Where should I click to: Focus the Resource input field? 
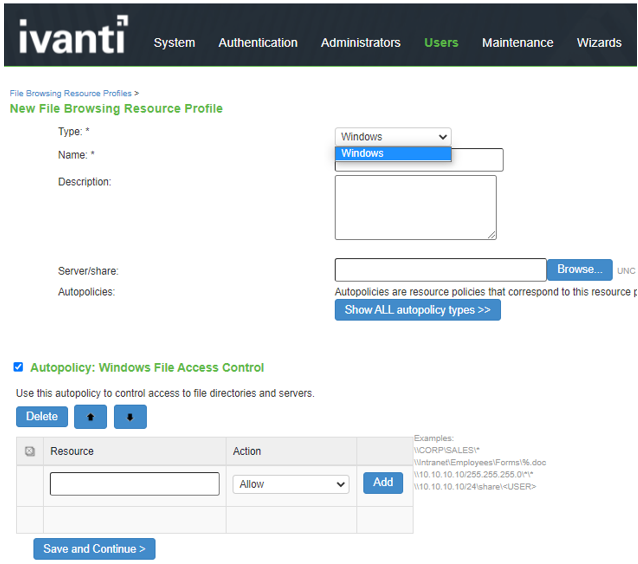[135, 484]
